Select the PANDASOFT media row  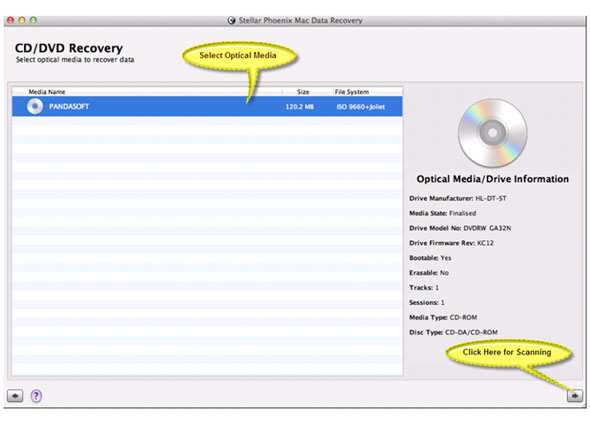207,106
